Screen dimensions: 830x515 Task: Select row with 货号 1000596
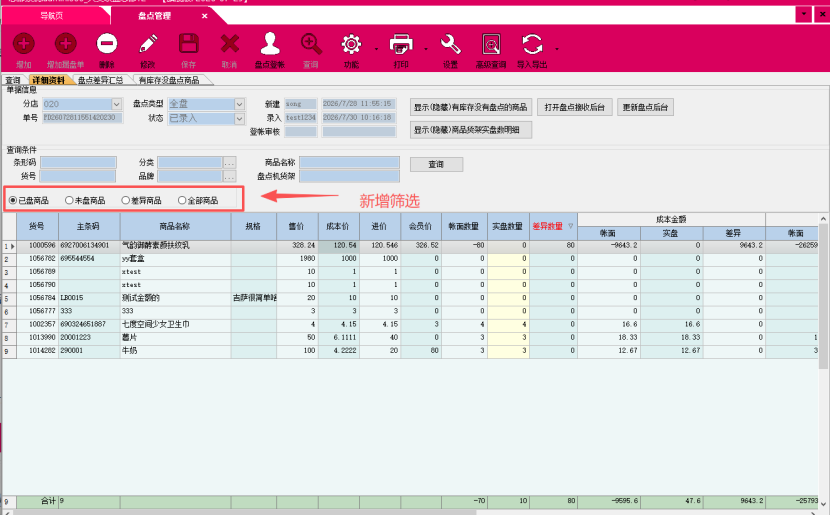[410, 246]
